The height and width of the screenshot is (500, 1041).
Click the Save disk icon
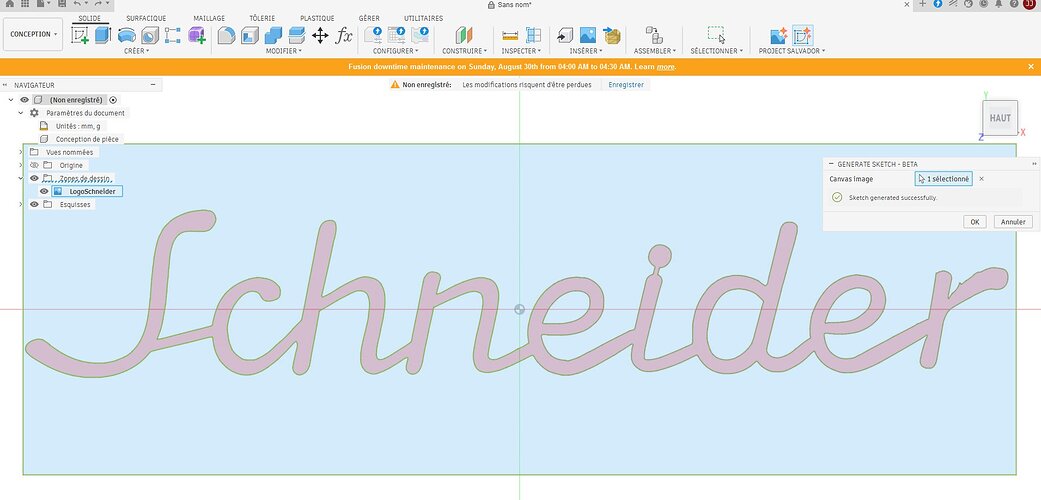coord(62,4)
